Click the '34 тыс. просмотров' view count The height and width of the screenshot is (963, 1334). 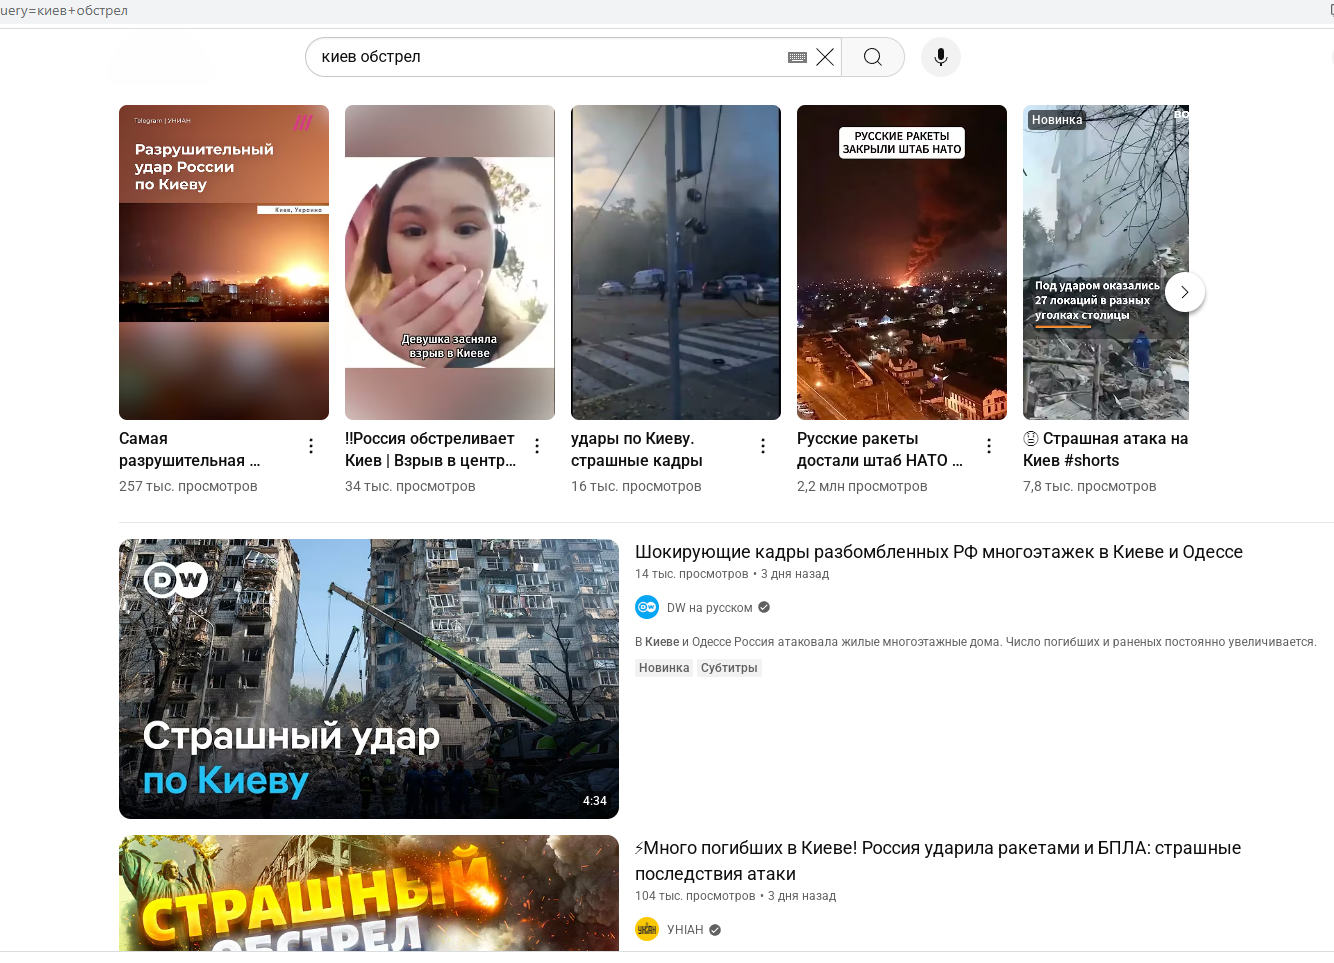point(410,486)
